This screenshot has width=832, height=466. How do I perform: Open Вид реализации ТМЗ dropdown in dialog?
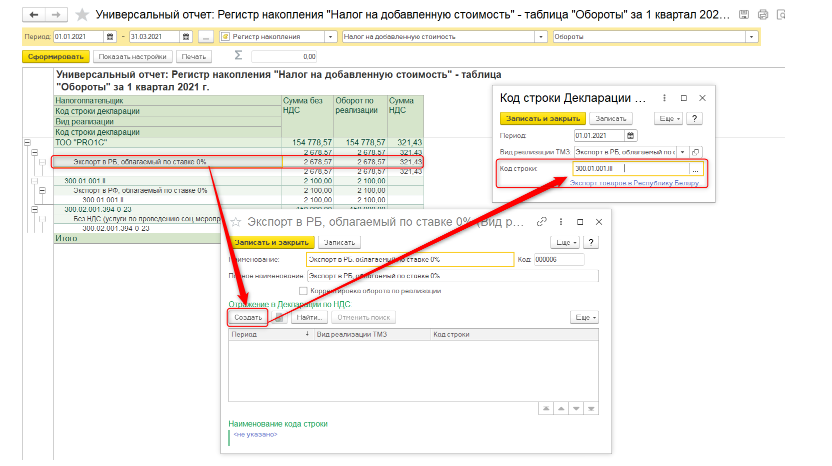[x=683, y=151]
